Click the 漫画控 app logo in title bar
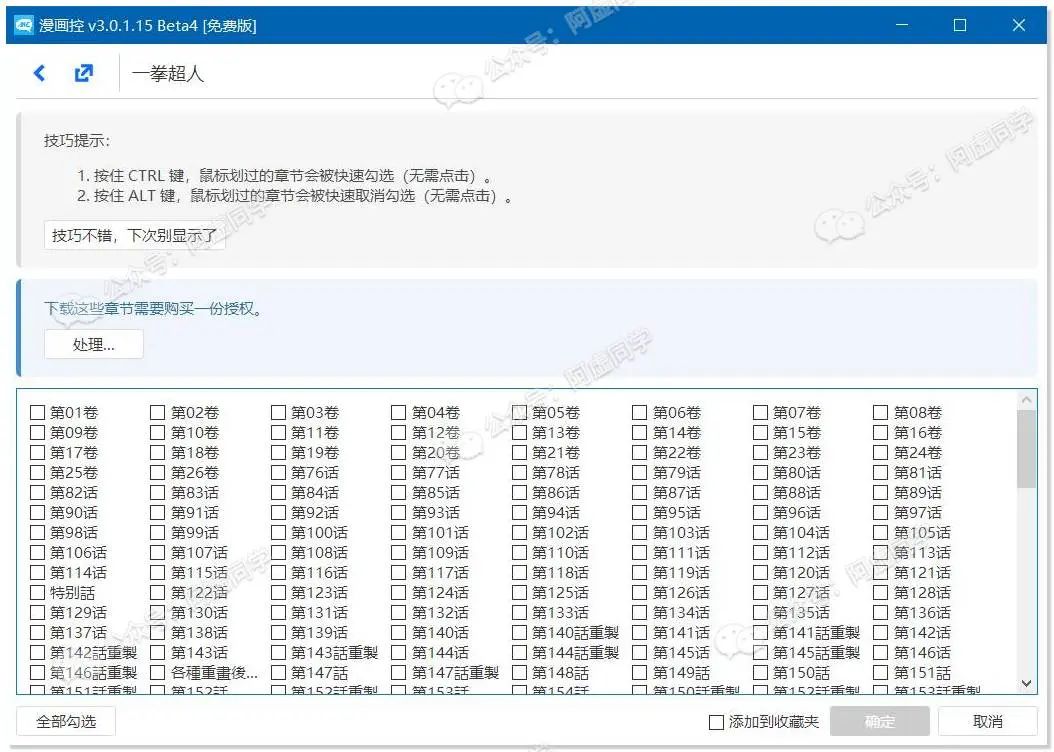Screen dimensions: 1054x752 pos(24,26)
